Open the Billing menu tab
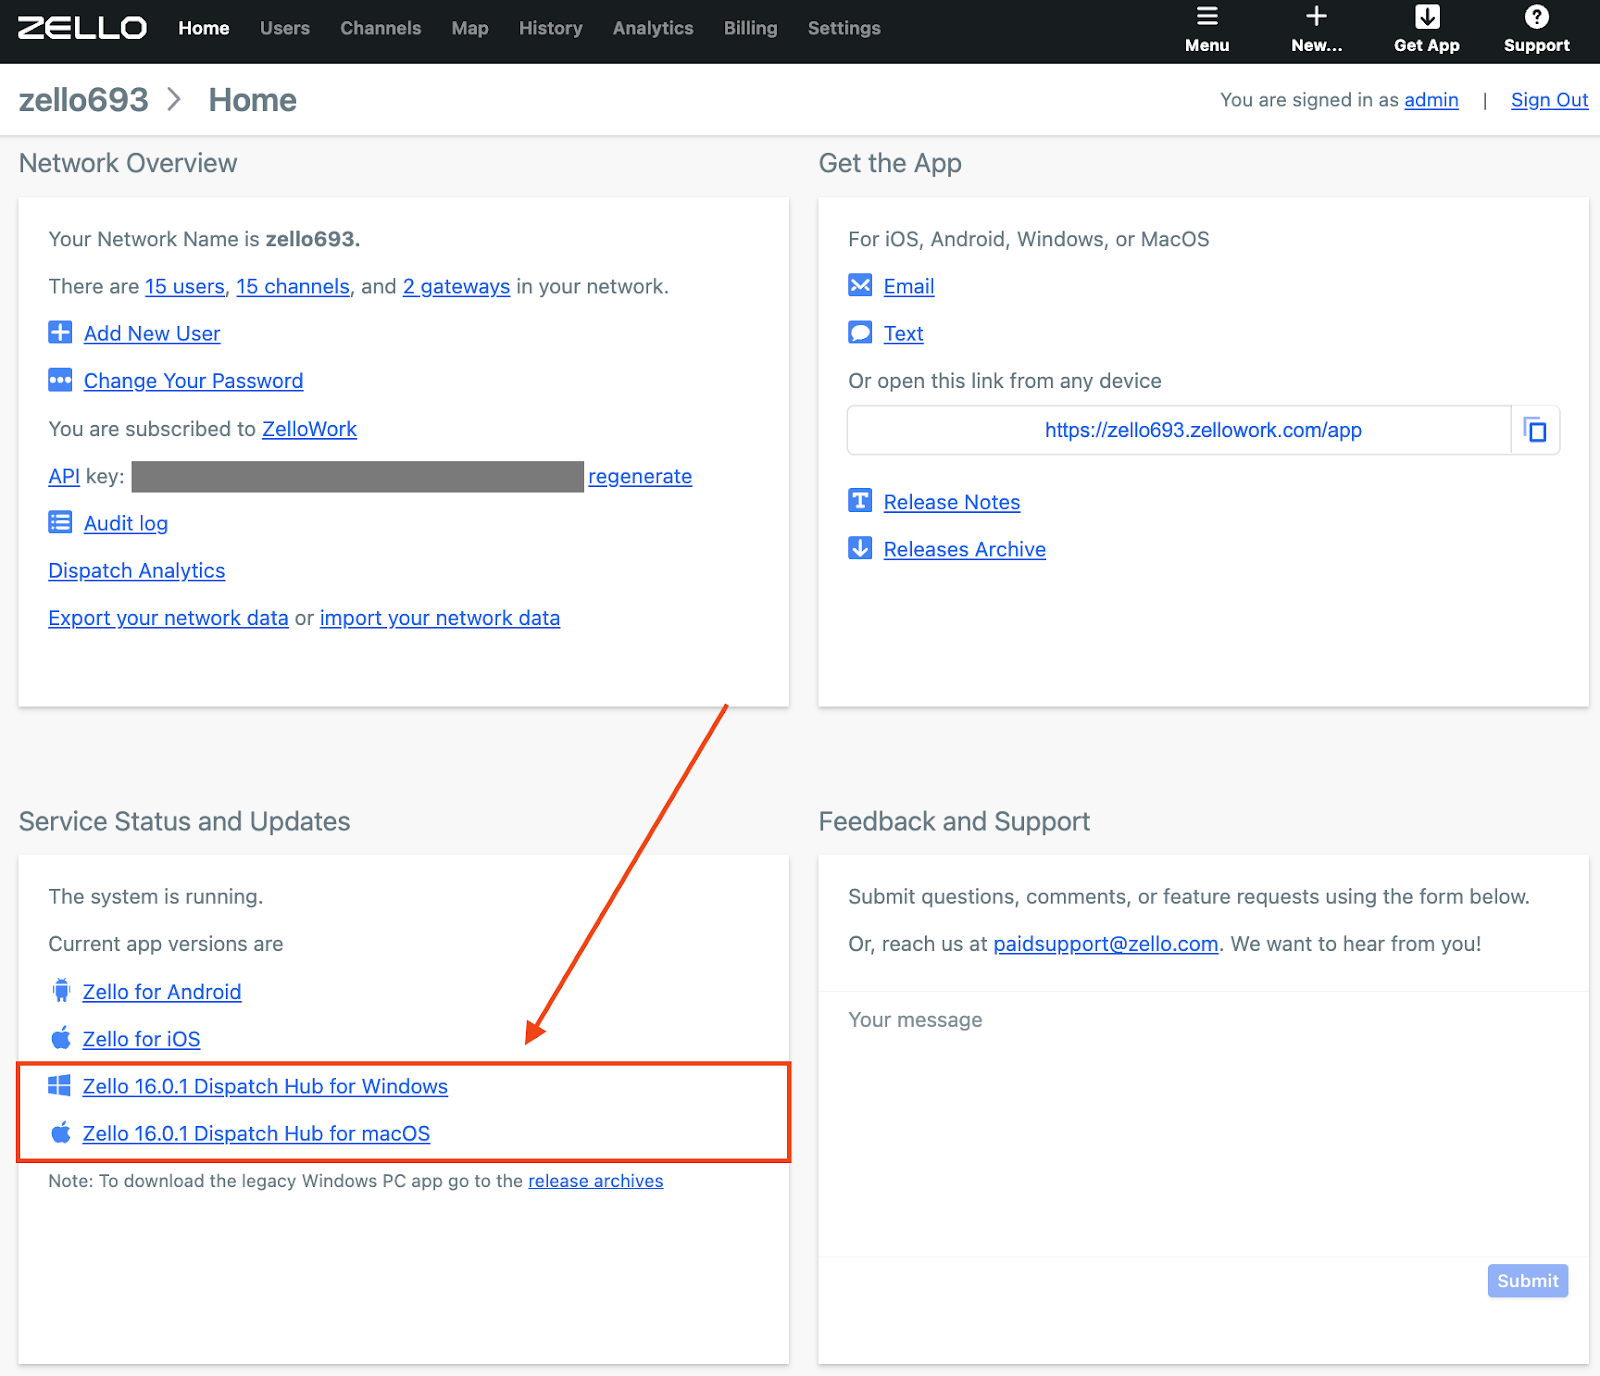The height and width of the screenshot is (1376, 1600). click(750, 28)
